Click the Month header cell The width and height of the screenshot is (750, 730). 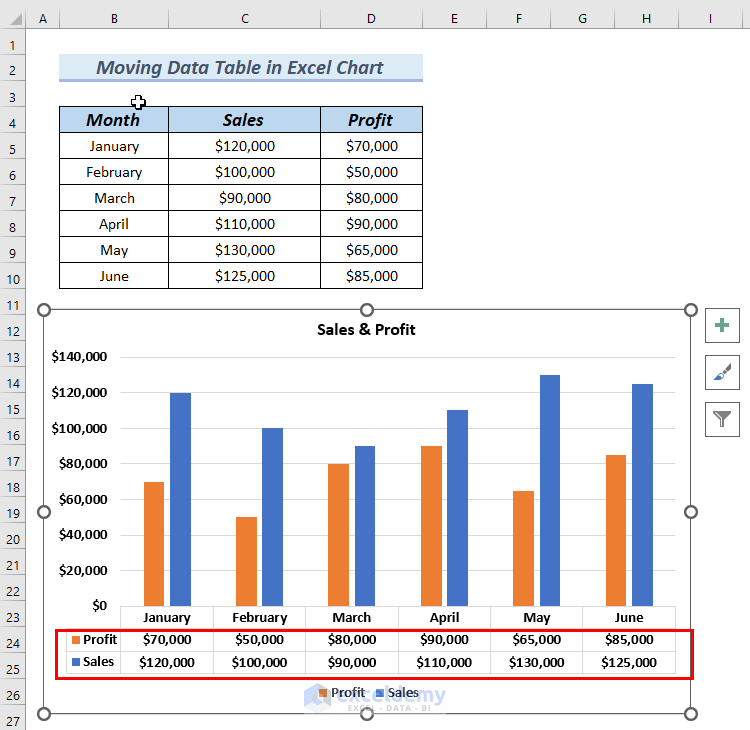(x=114, y=120)
